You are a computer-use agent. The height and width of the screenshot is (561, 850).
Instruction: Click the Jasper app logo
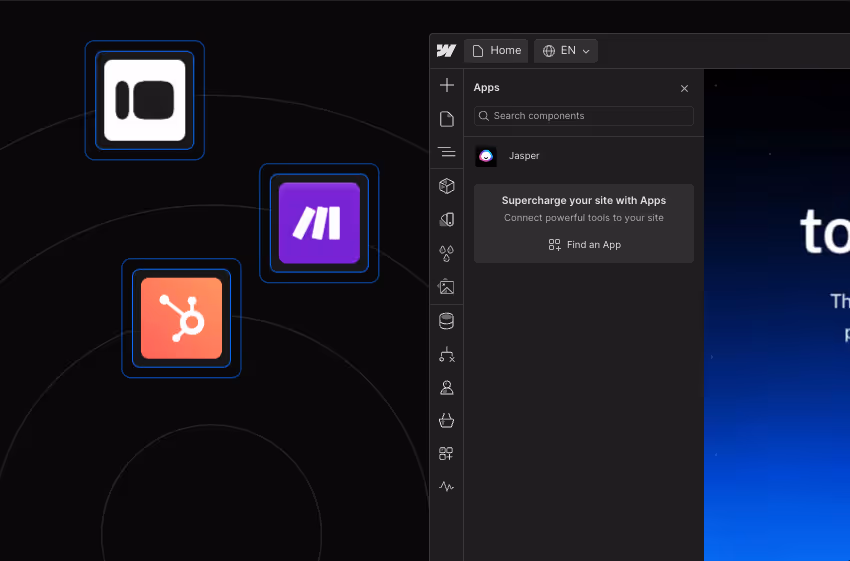coord(486,156)
